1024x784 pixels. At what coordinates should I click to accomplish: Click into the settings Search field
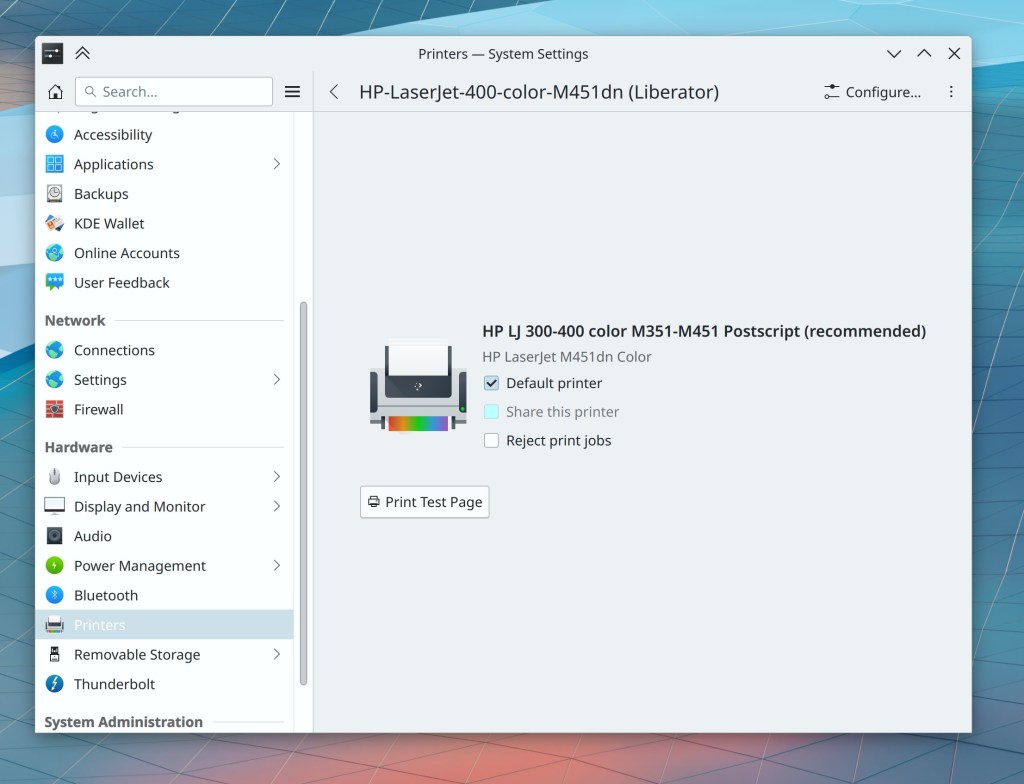(180, 92)
